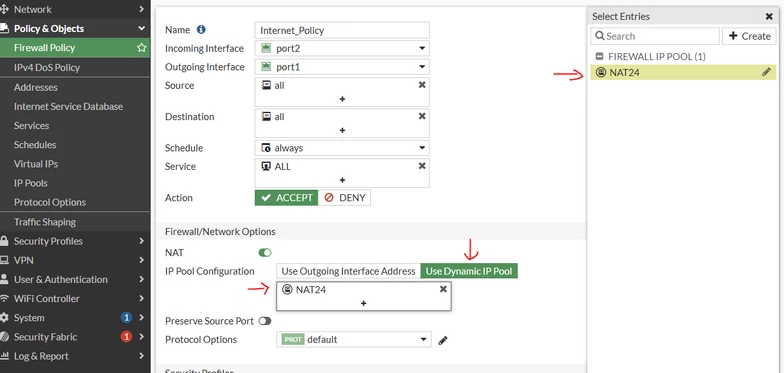
Task: Click the 'all' entry in Source
Action: coord(273,86)
